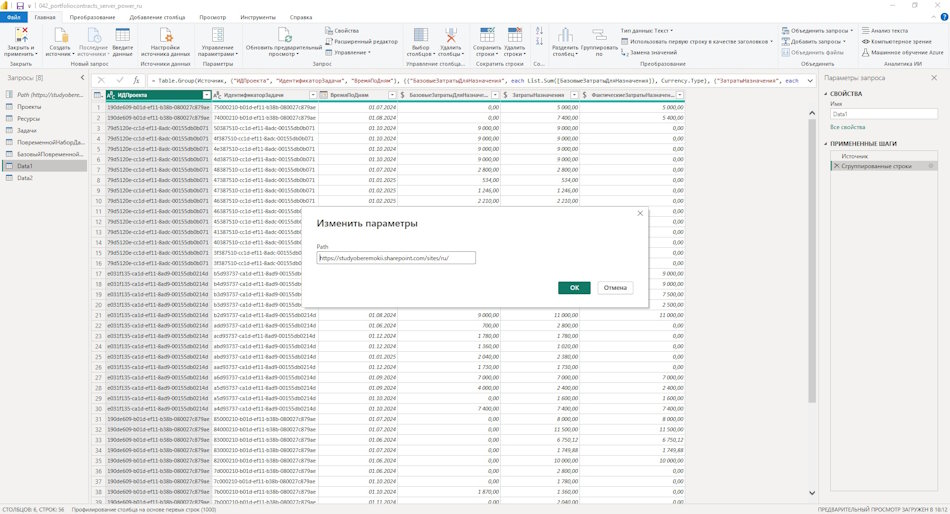Click Отмена in the dialog
The width and height of the screenshot is (950, 514).
coord(615,288)
